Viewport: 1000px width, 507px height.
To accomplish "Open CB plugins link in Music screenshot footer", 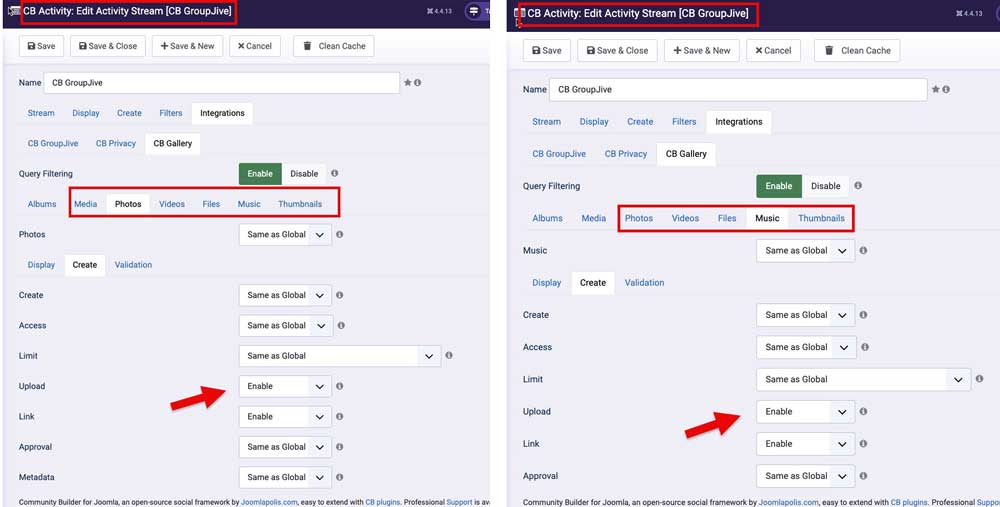I will pos(908,503).
